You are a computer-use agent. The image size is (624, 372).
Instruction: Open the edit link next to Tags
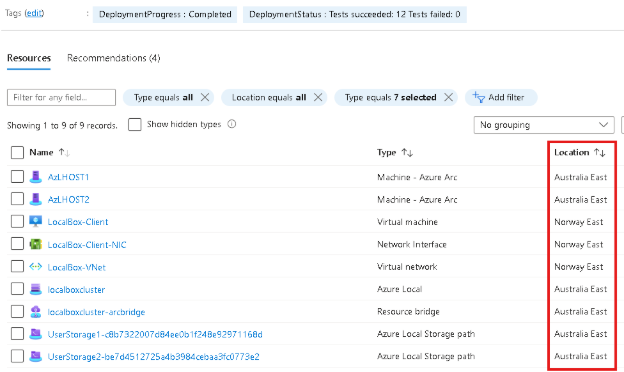coord(34,13)
